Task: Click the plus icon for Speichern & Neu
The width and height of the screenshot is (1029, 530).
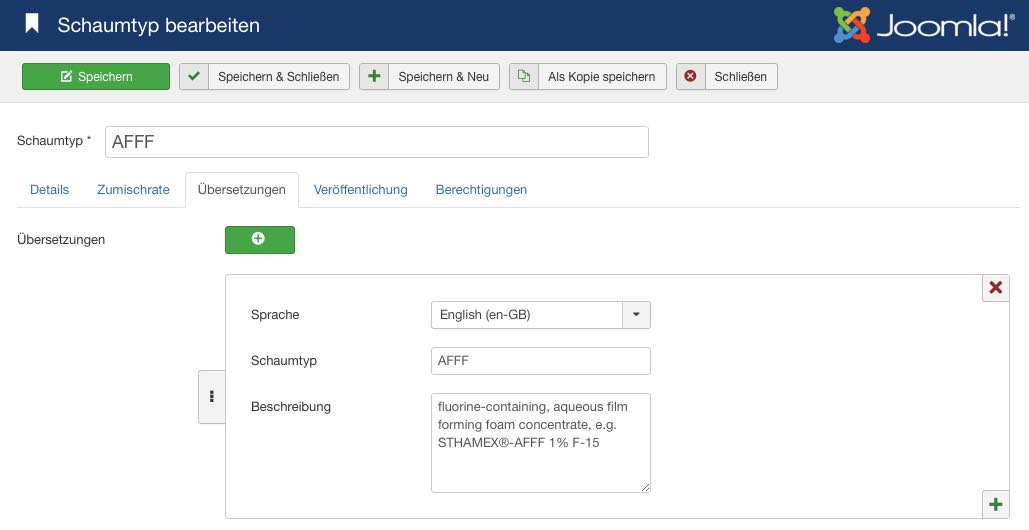Action: 374,76
